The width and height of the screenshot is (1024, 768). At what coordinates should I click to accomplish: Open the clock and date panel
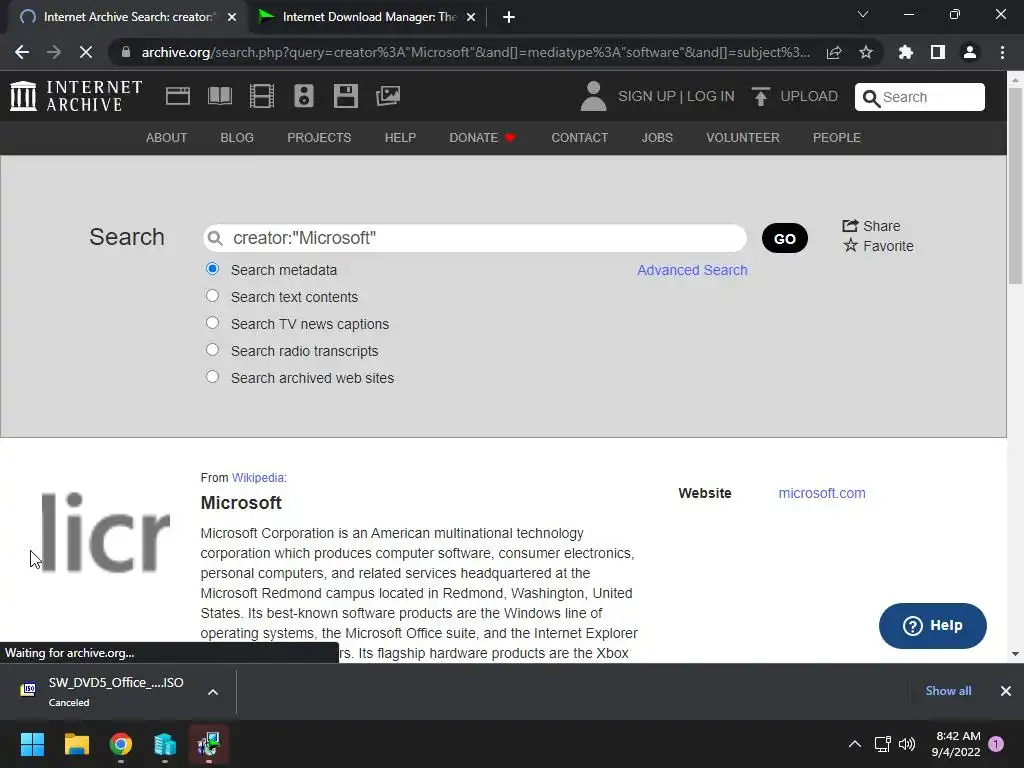[956, 744]
